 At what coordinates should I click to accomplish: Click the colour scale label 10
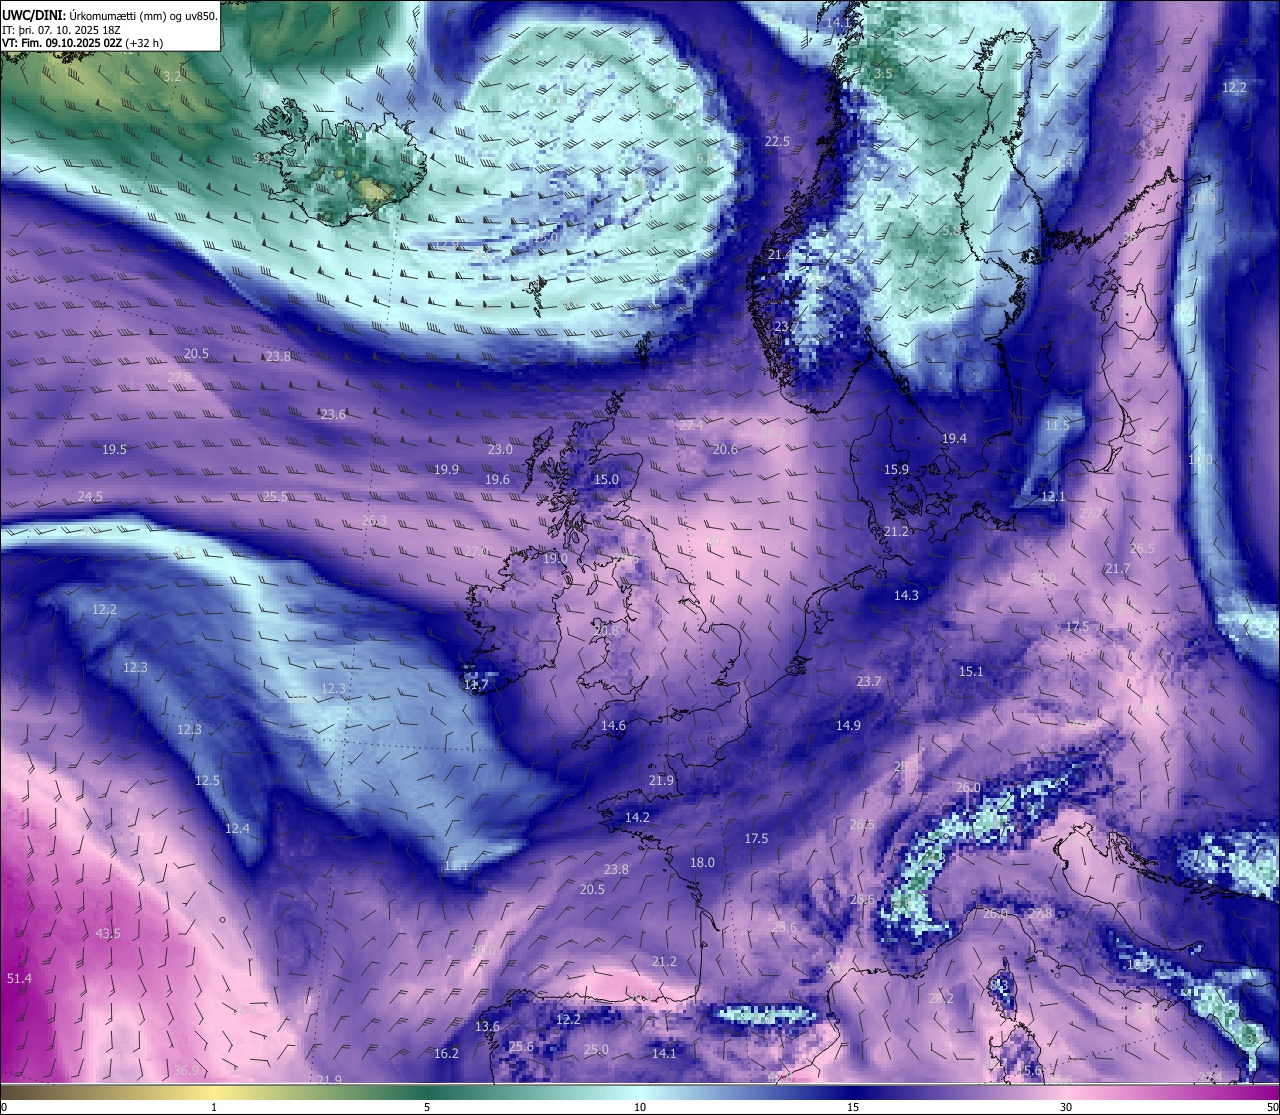(x=640, y=1107)
